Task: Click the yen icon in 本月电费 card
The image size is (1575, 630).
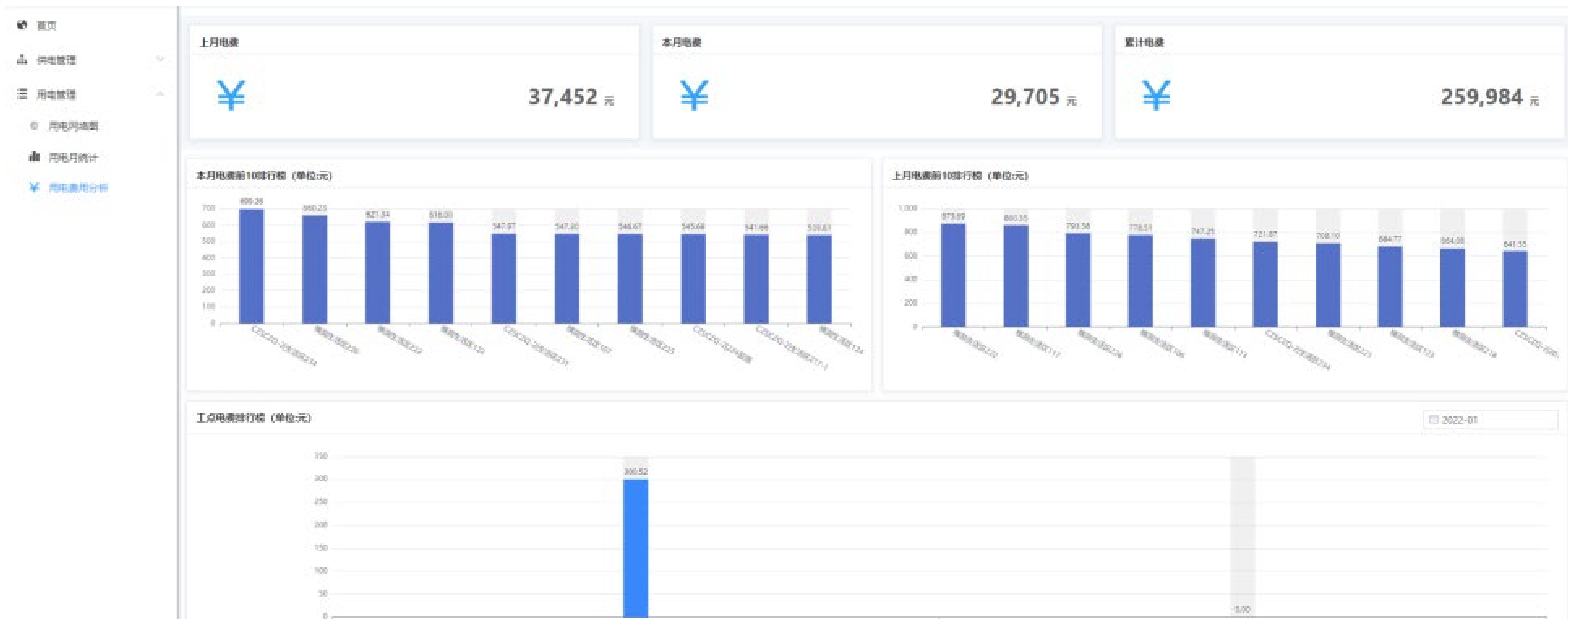Action: (694, 96)
